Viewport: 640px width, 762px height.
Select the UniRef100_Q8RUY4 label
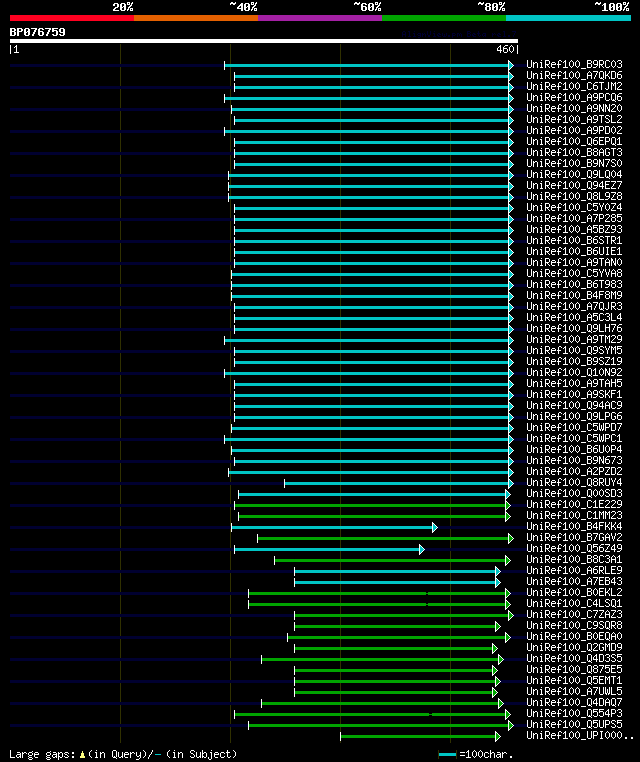coord(574,482)
